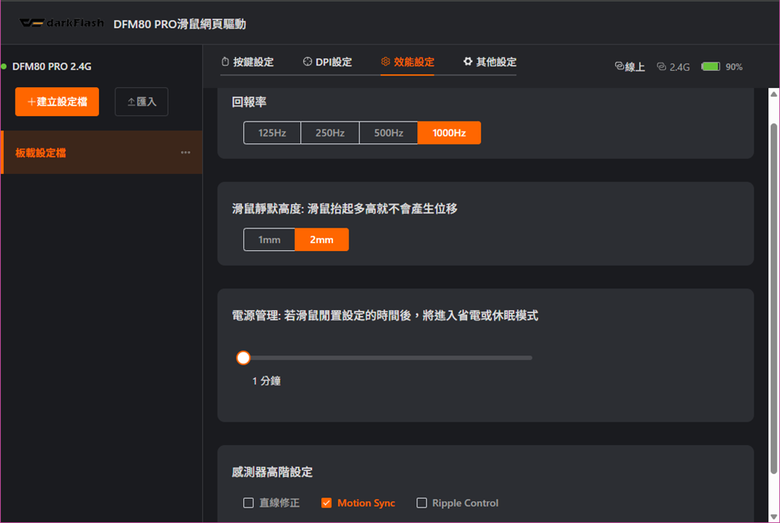Click the DFM80 PRO 2.4G device name

click(x=52, y=66)
